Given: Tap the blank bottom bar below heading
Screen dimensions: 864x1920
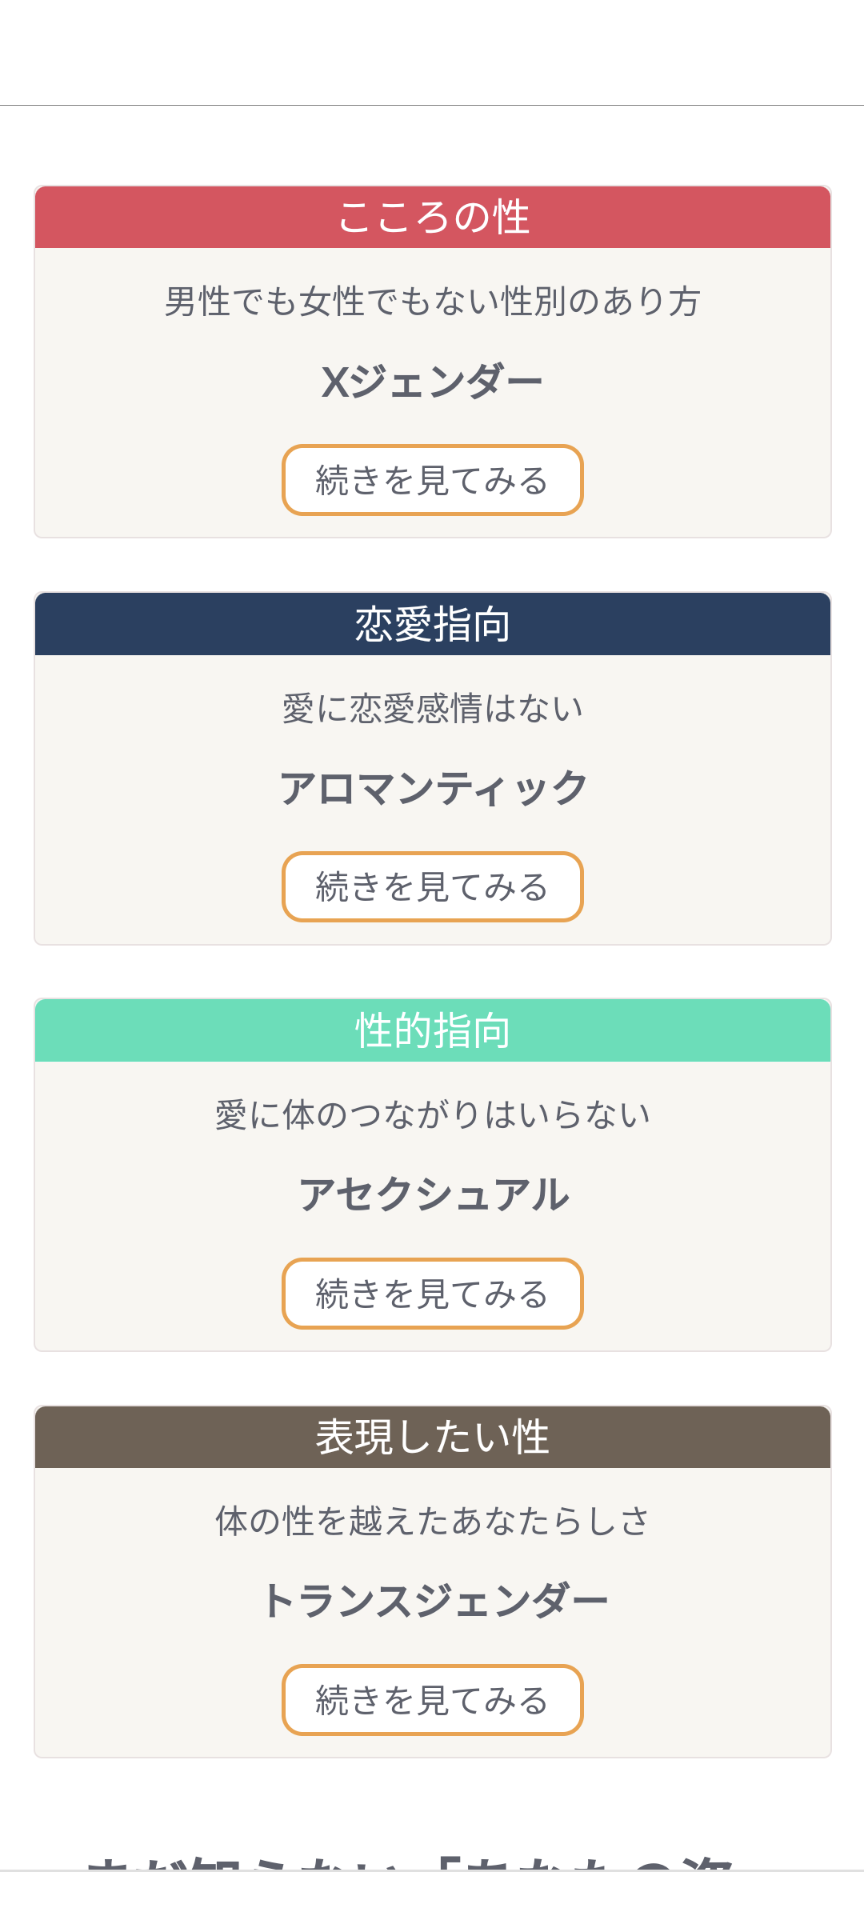Looking at the screenshot, I should pos(432,1896).
